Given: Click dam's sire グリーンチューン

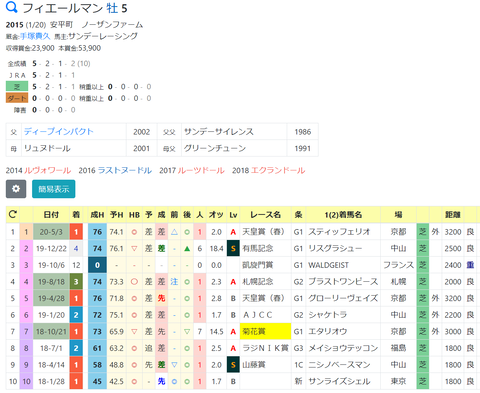Looking at the screenshot, I should 215,148.
